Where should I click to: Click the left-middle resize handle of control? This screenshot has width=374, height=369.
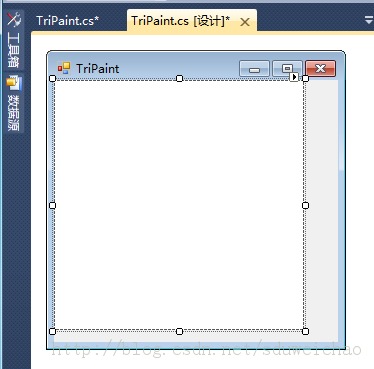[52, 205]
